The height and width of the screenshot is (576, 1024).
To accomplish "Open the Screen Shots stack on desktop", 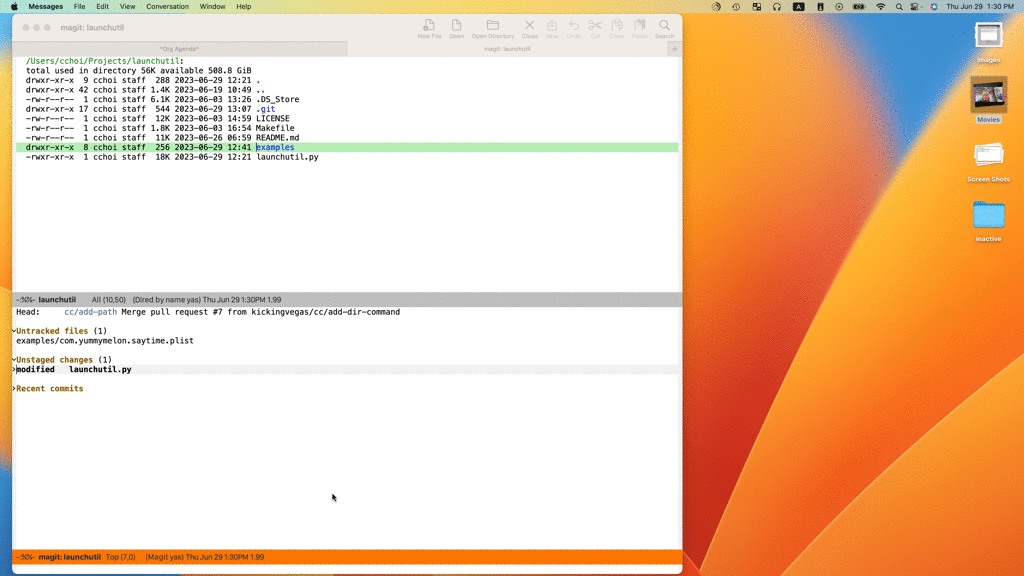I will [x=988, y=161].
